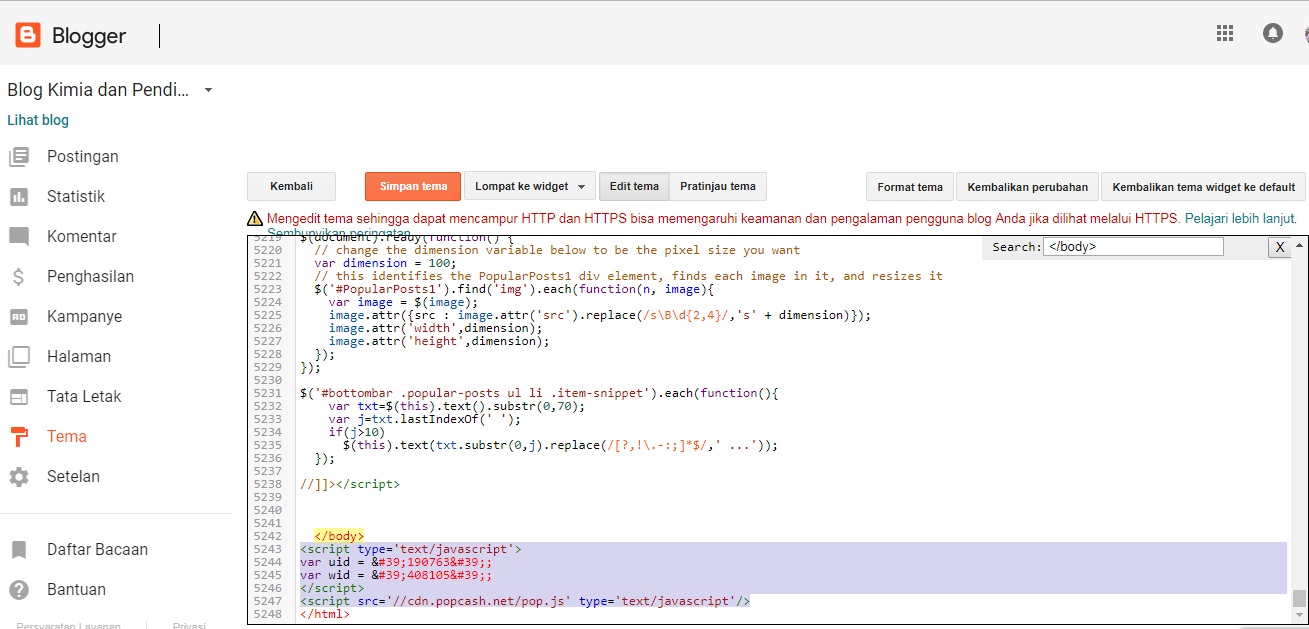1309x629 pixels.
Task: Close the code search box
Action: [1279, 247]
